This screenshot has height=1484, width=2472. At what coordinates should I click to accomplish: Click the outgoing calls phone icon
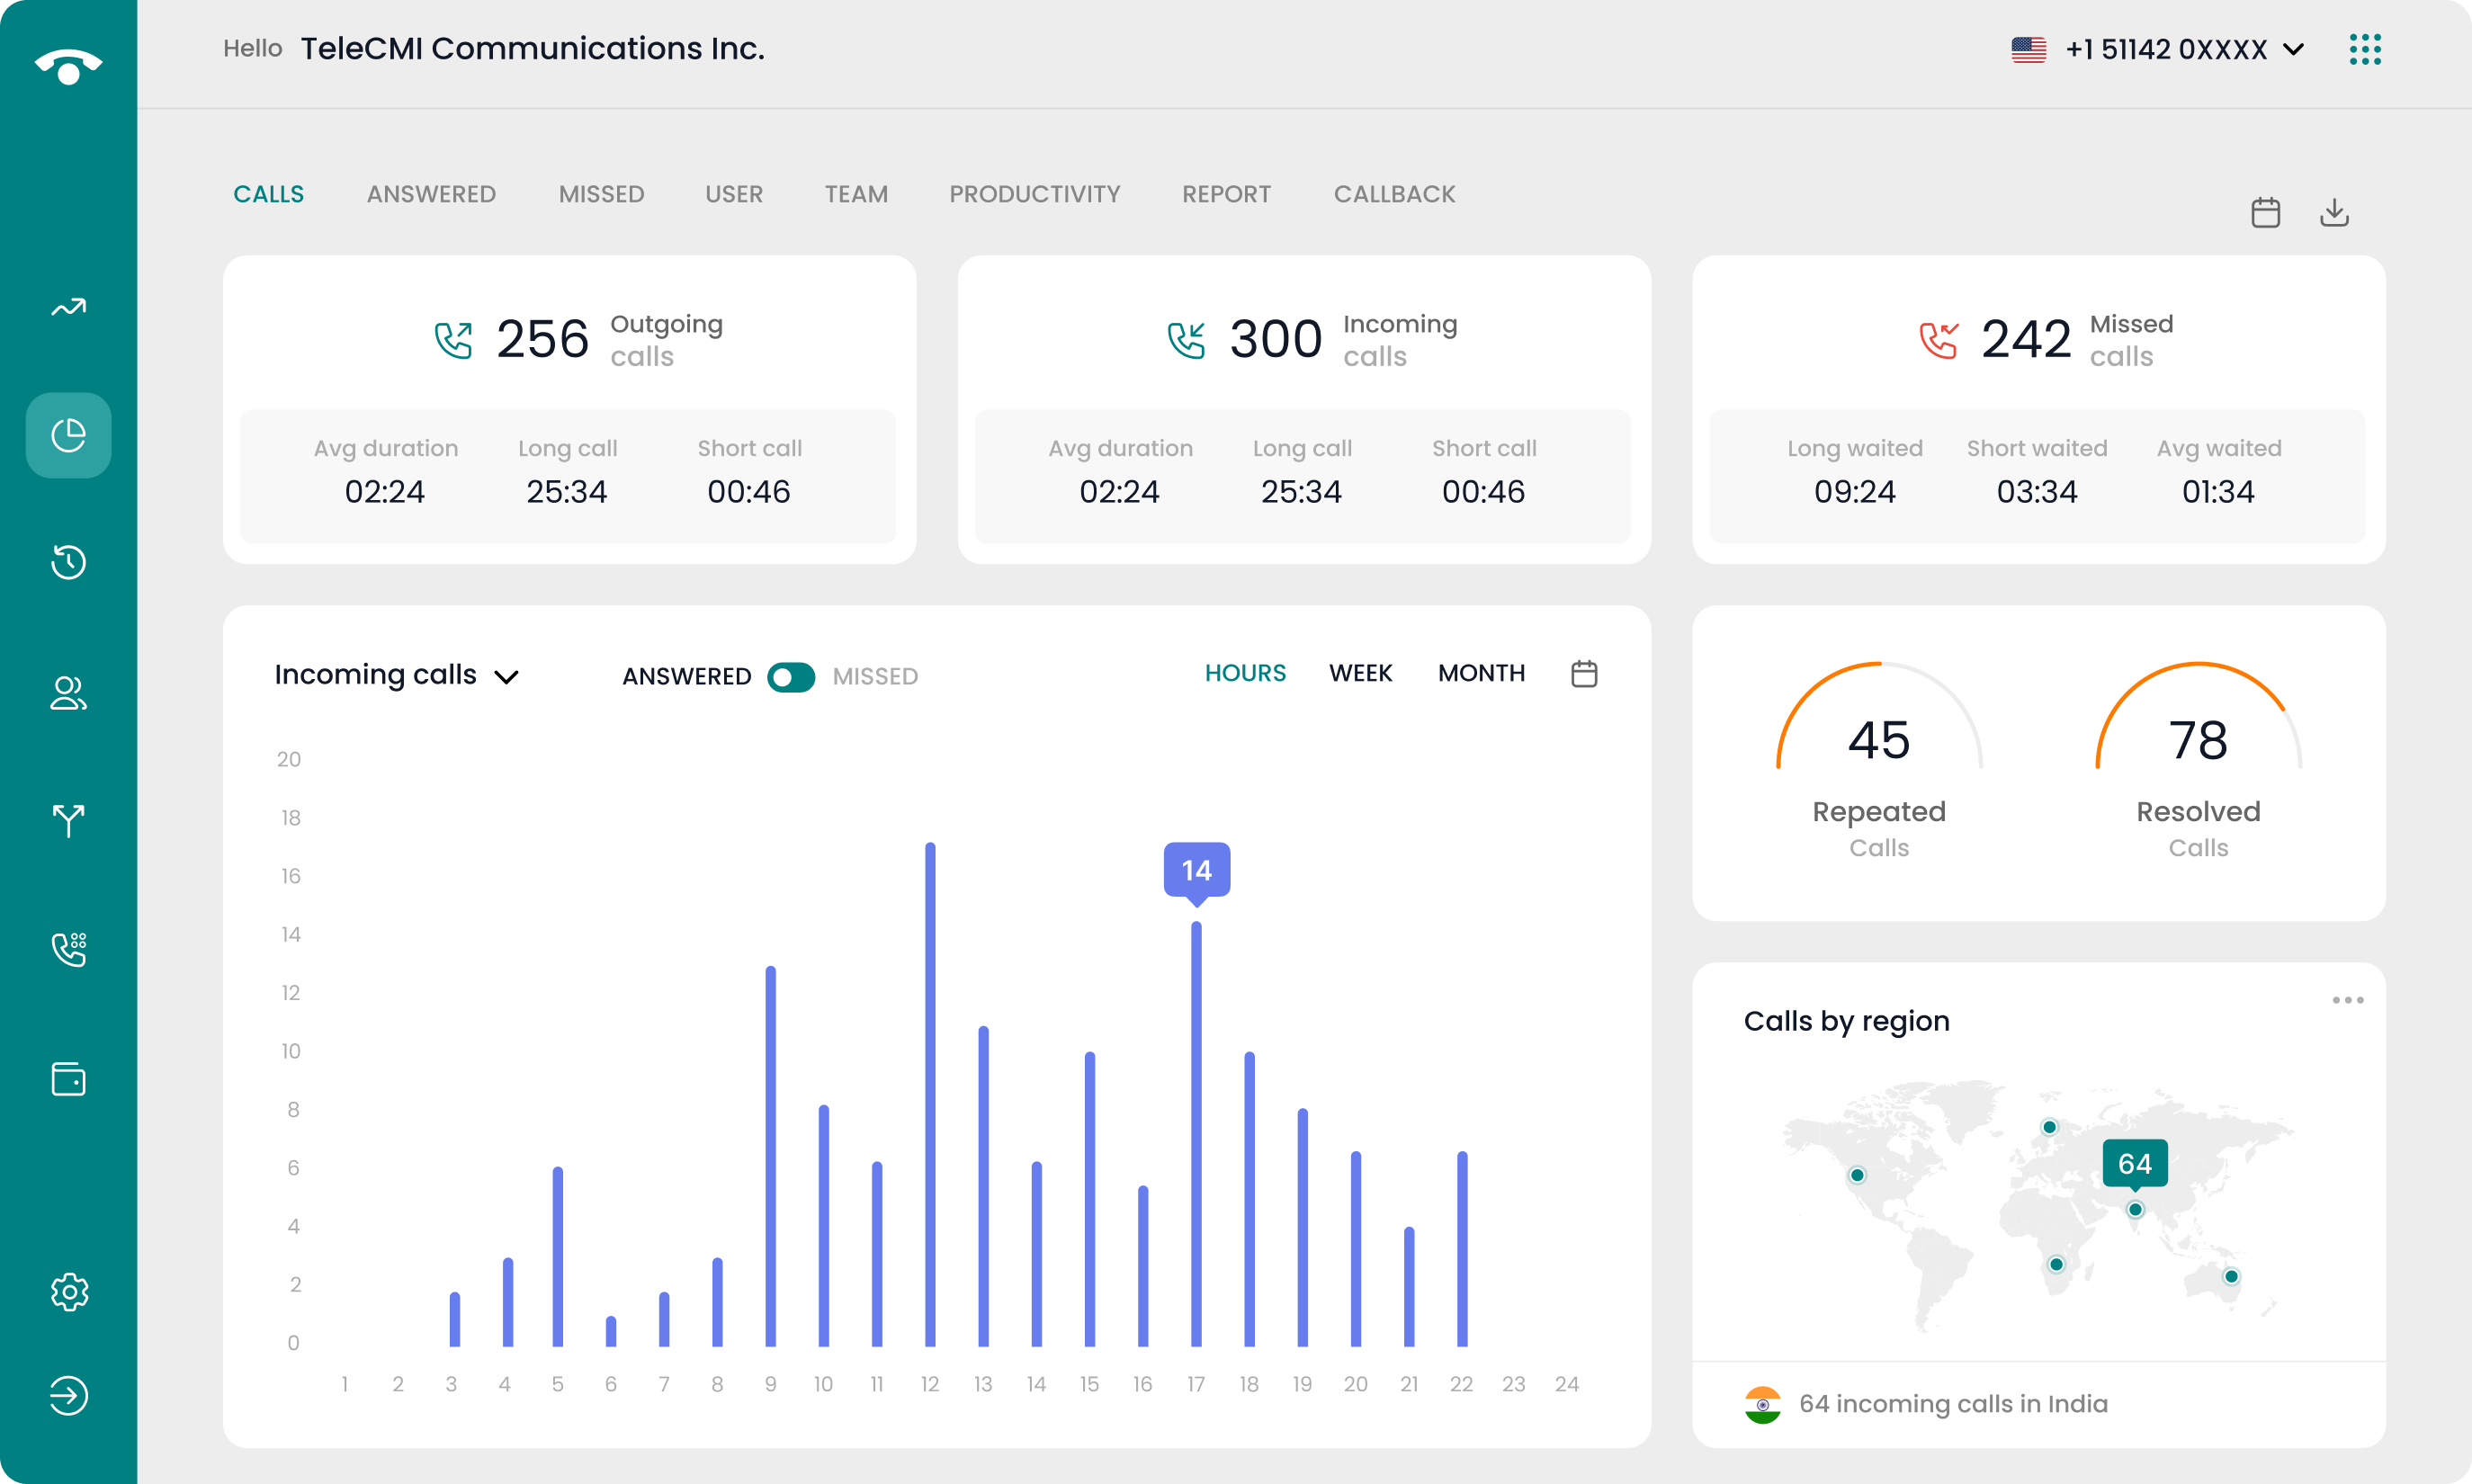[453, 340]
